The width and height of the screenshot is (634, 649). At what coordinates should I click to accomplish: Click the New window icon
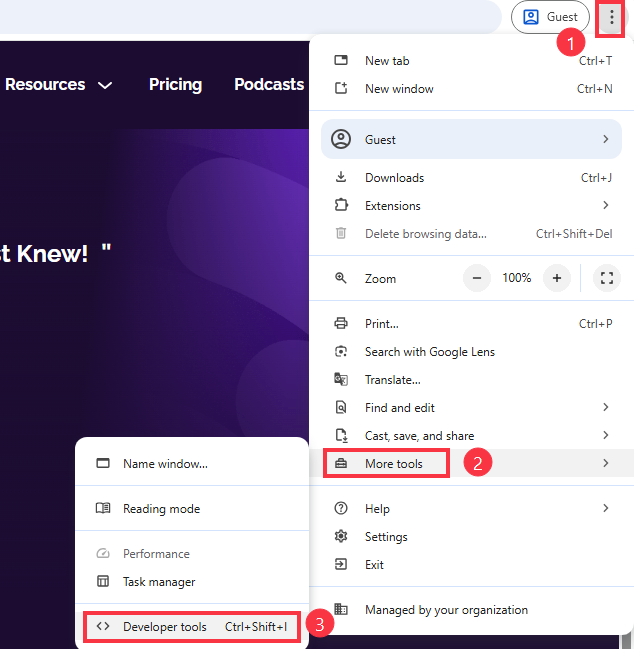341,88
